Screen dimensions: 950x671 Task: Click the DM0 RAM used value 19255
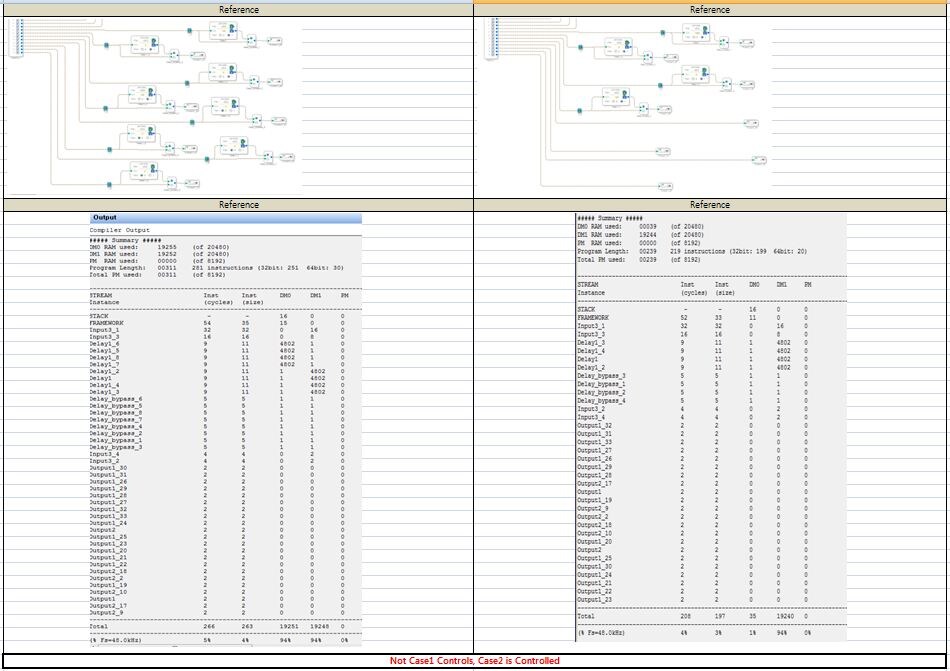[167, 247]
